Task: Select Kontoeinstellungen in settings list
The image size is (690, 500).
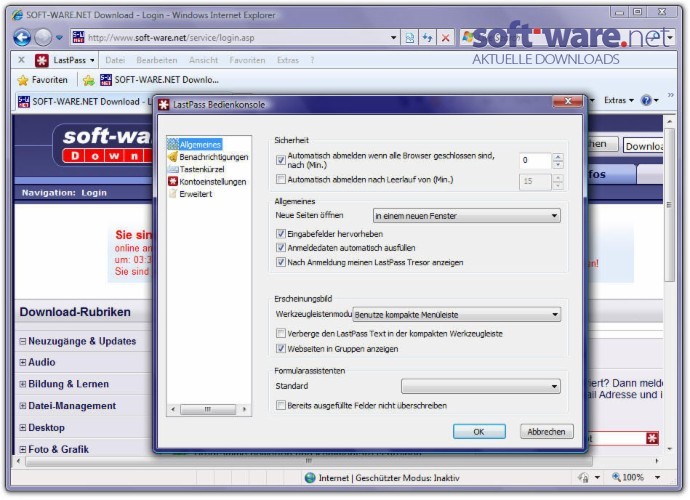Action: (x=207, y=181)
